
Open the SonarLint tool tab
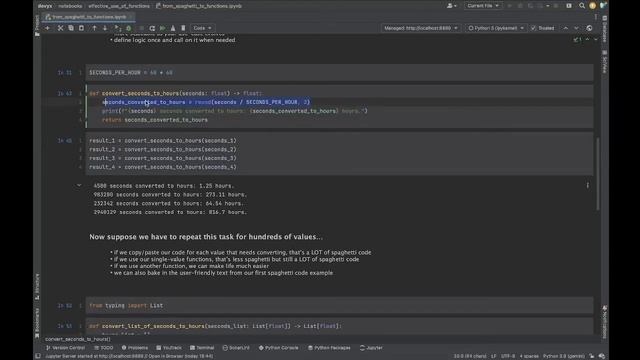[236, 348]
